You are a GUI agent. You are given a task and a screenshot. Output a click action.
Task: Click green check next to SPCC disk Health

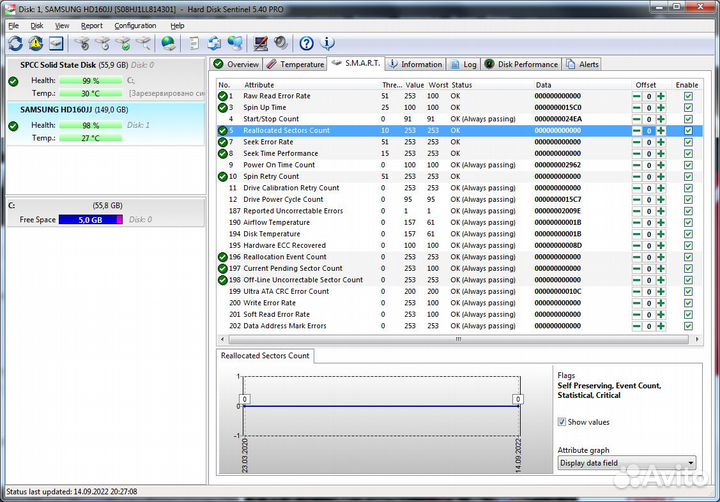[x=13, y=81]
